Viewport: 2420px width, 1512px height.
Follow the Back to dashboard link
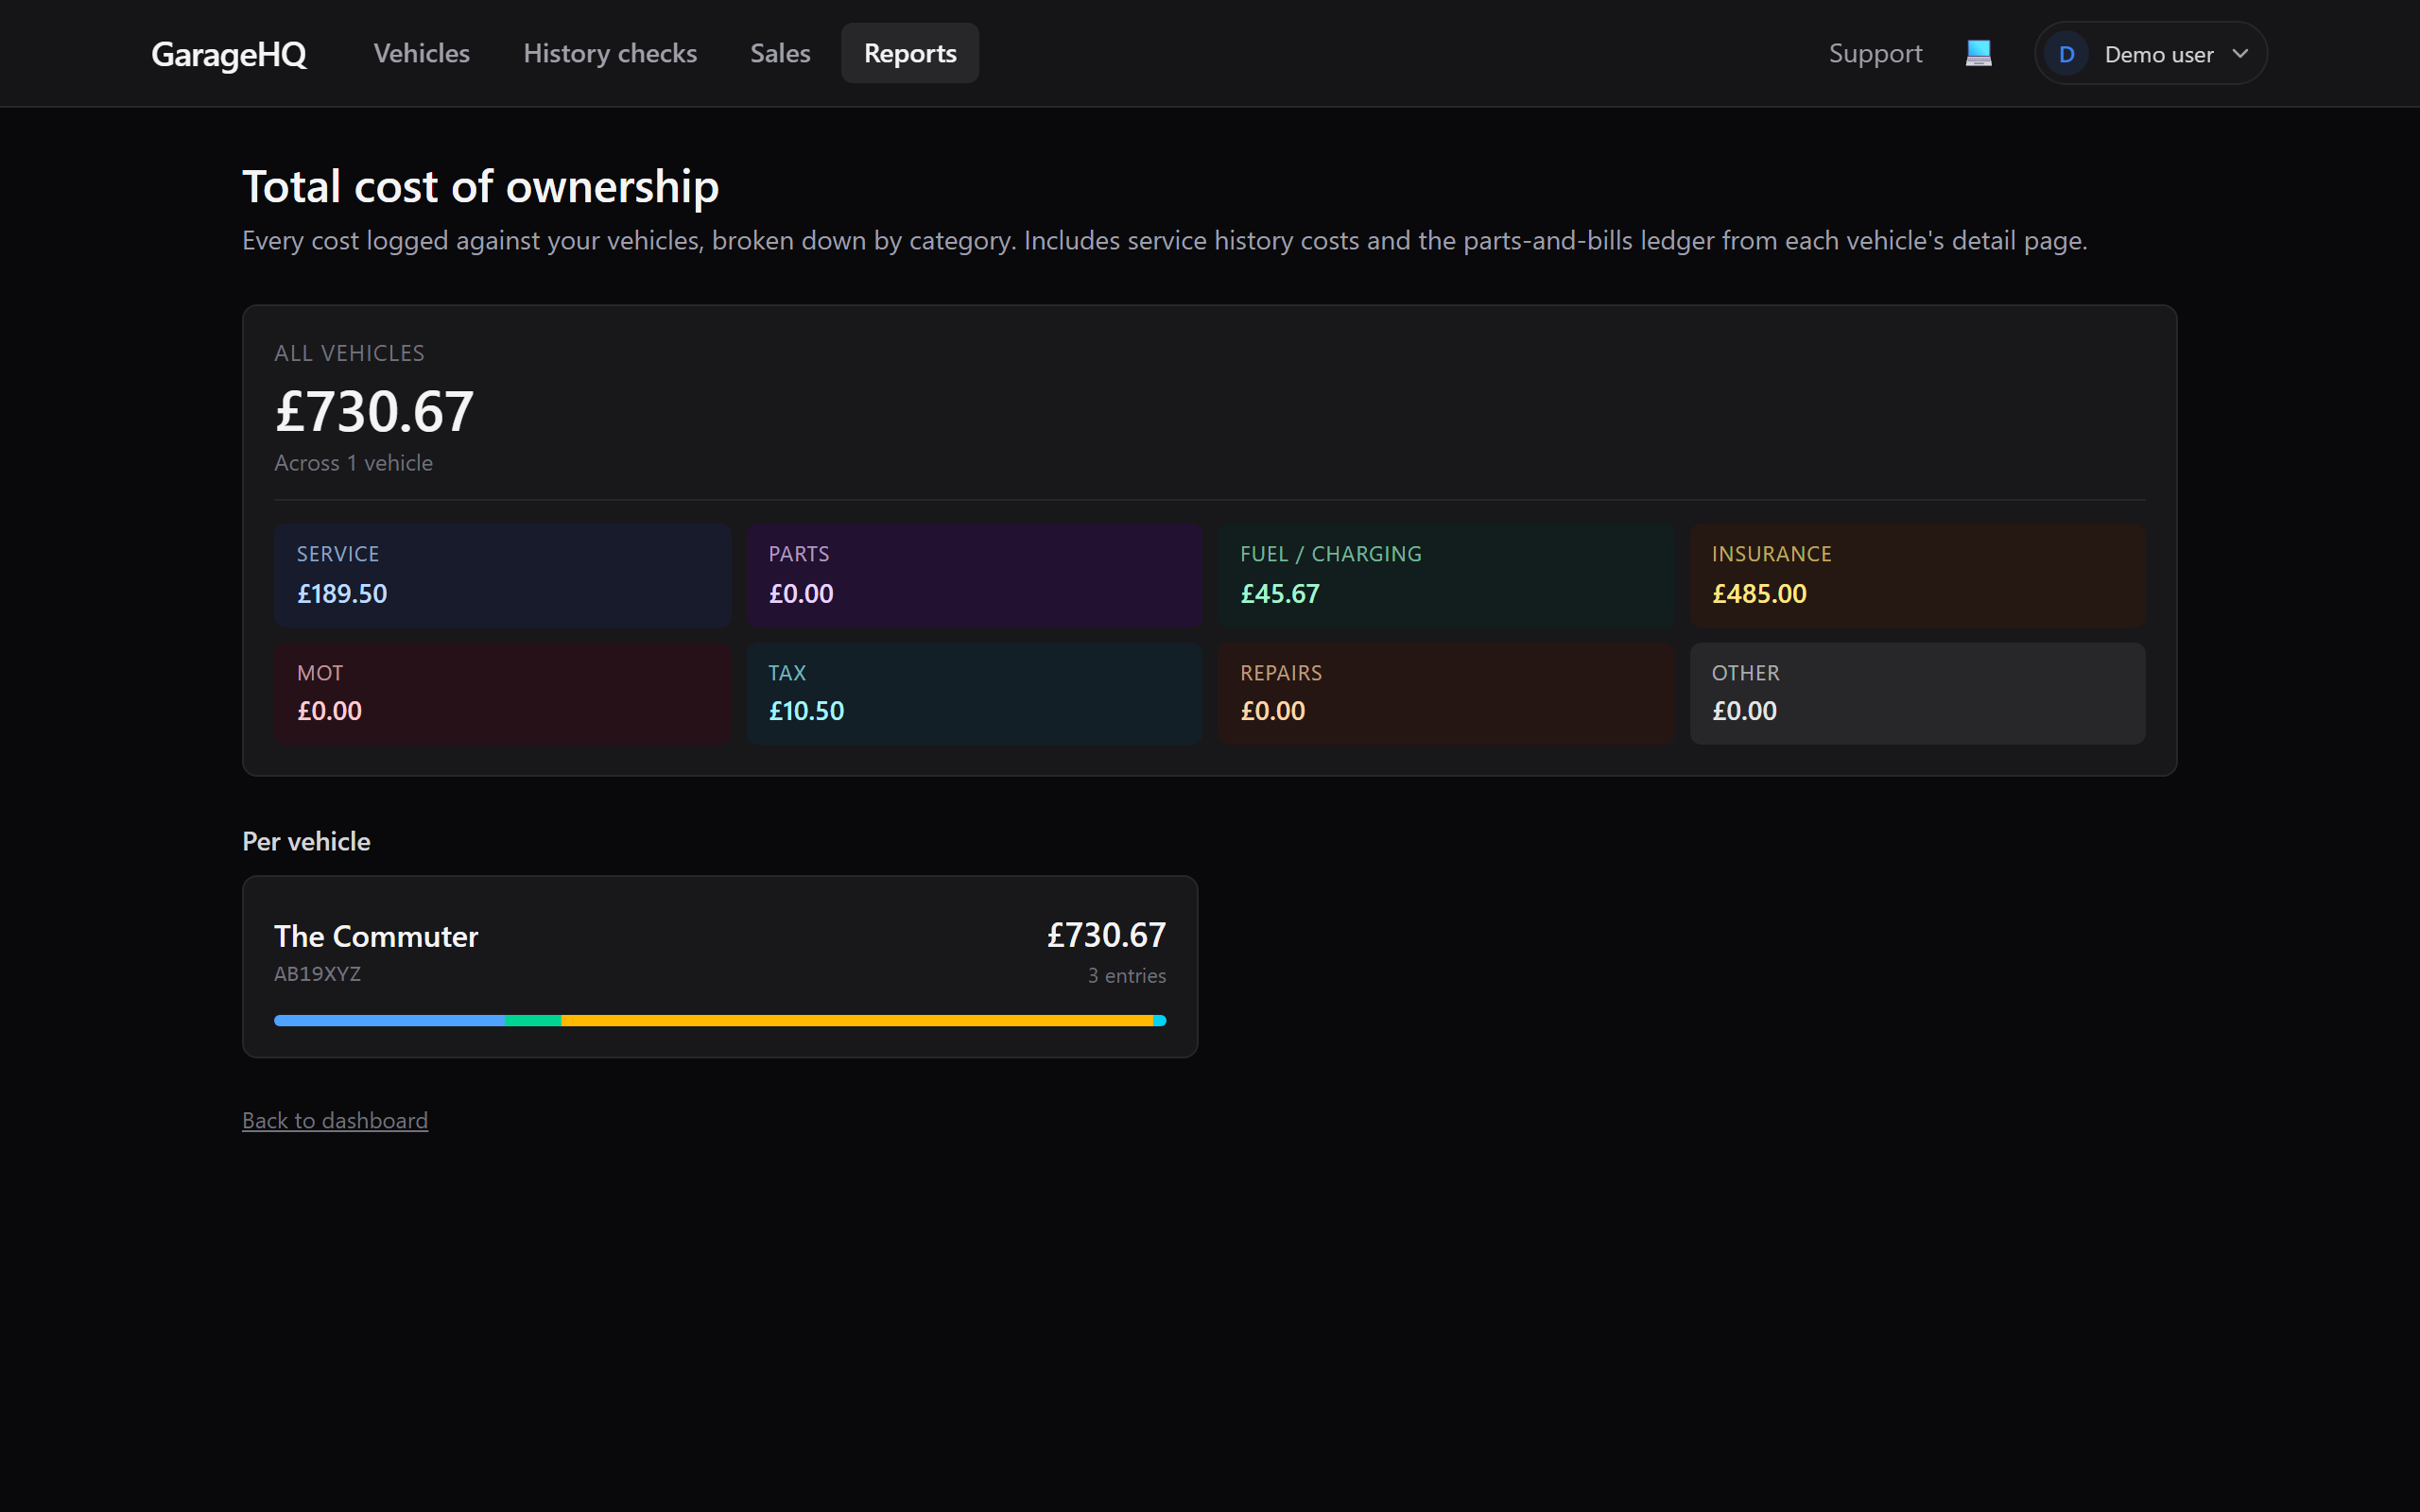click(335, 1120)
